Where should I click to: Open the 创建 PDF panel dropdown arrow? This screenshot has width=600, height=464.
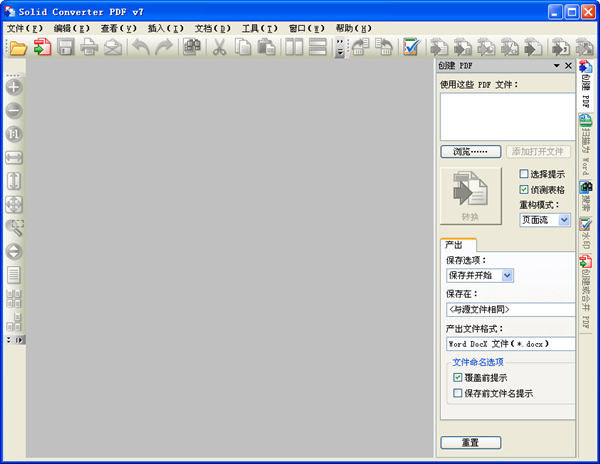557,66
